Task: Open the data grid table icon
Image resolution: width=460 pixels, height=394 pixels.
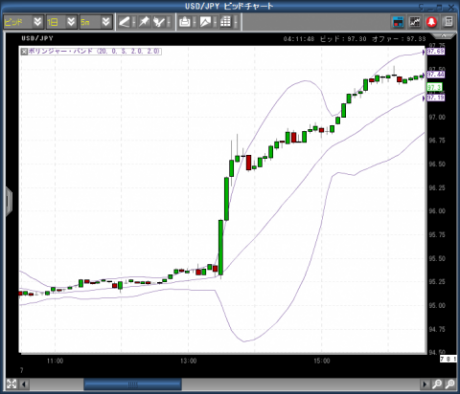Action: click(x=226, y=22)
